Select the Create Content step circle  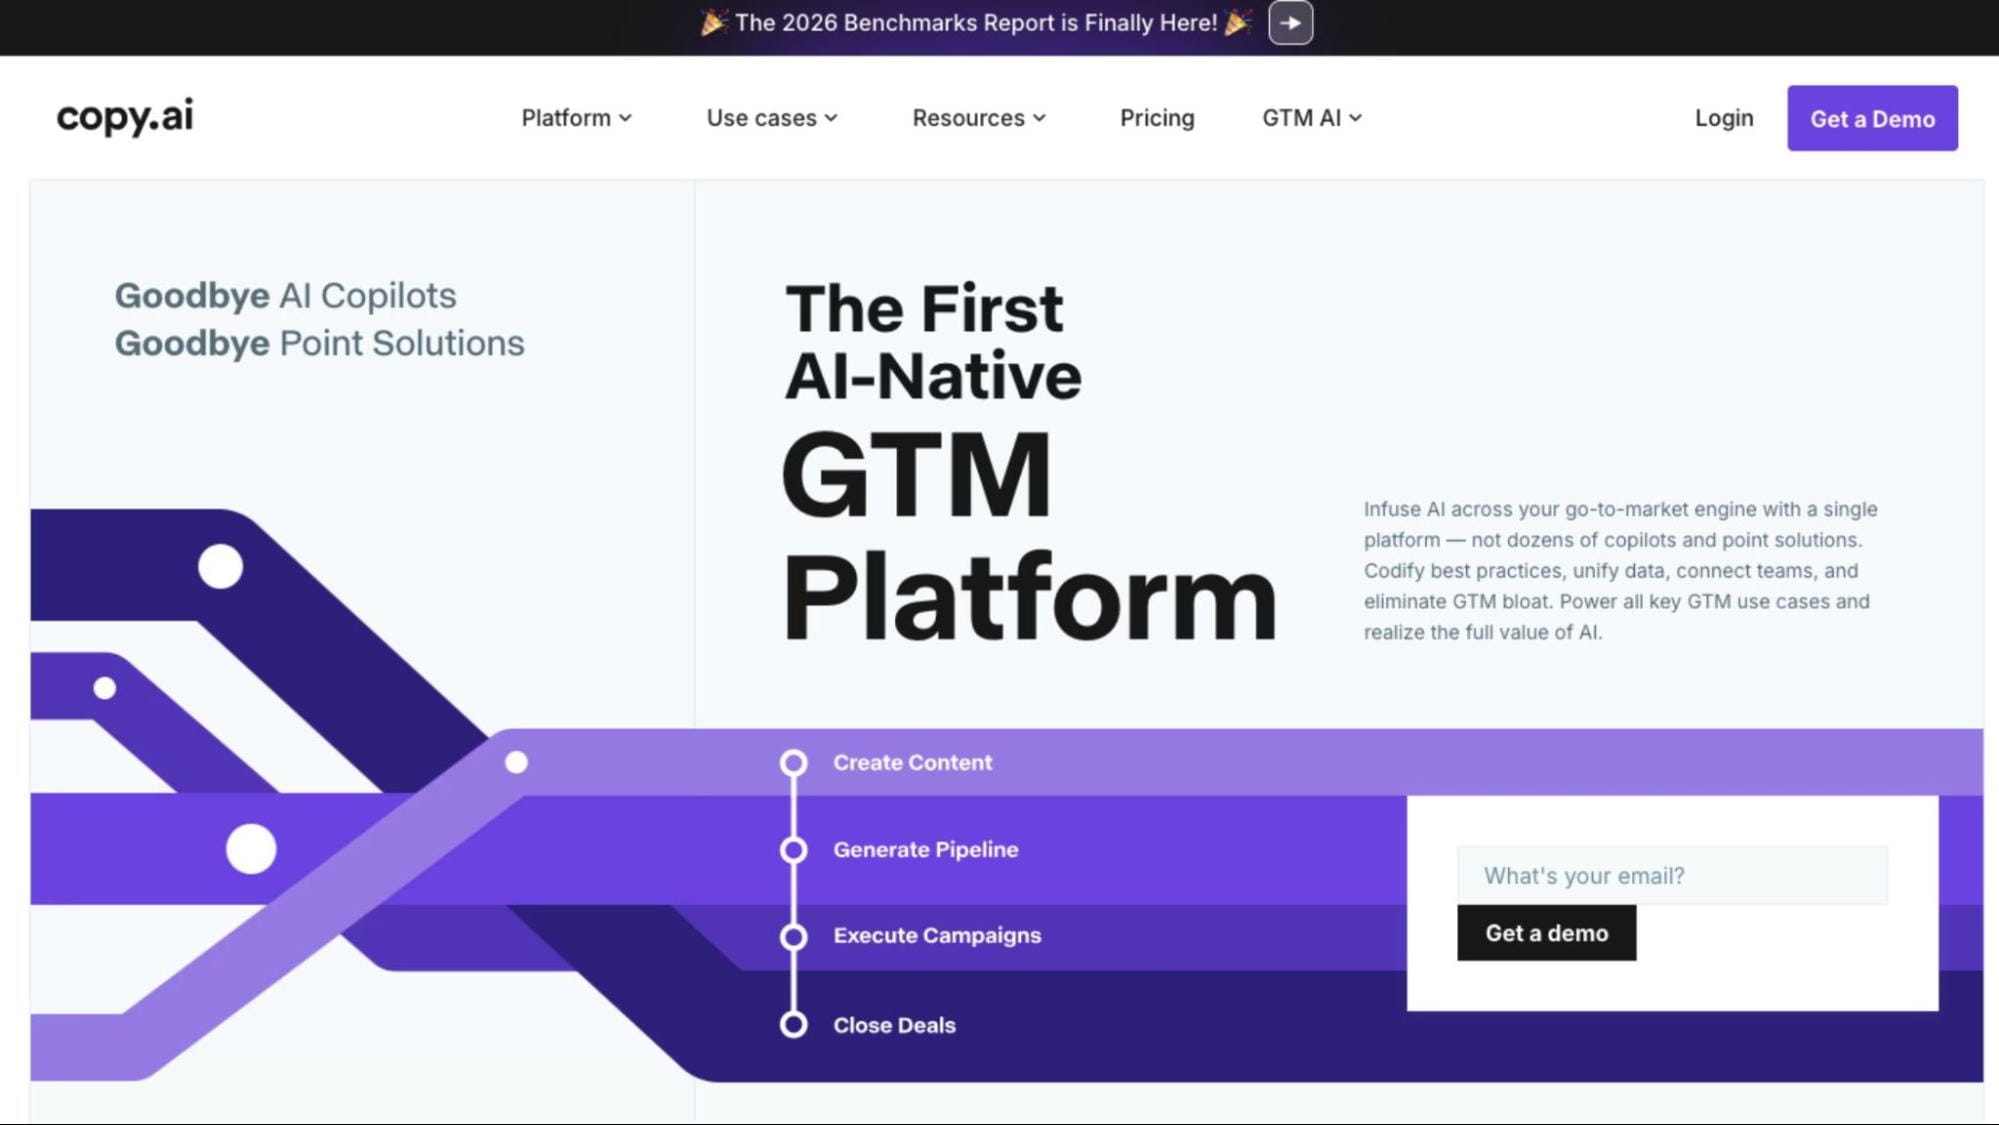(794, 763)
